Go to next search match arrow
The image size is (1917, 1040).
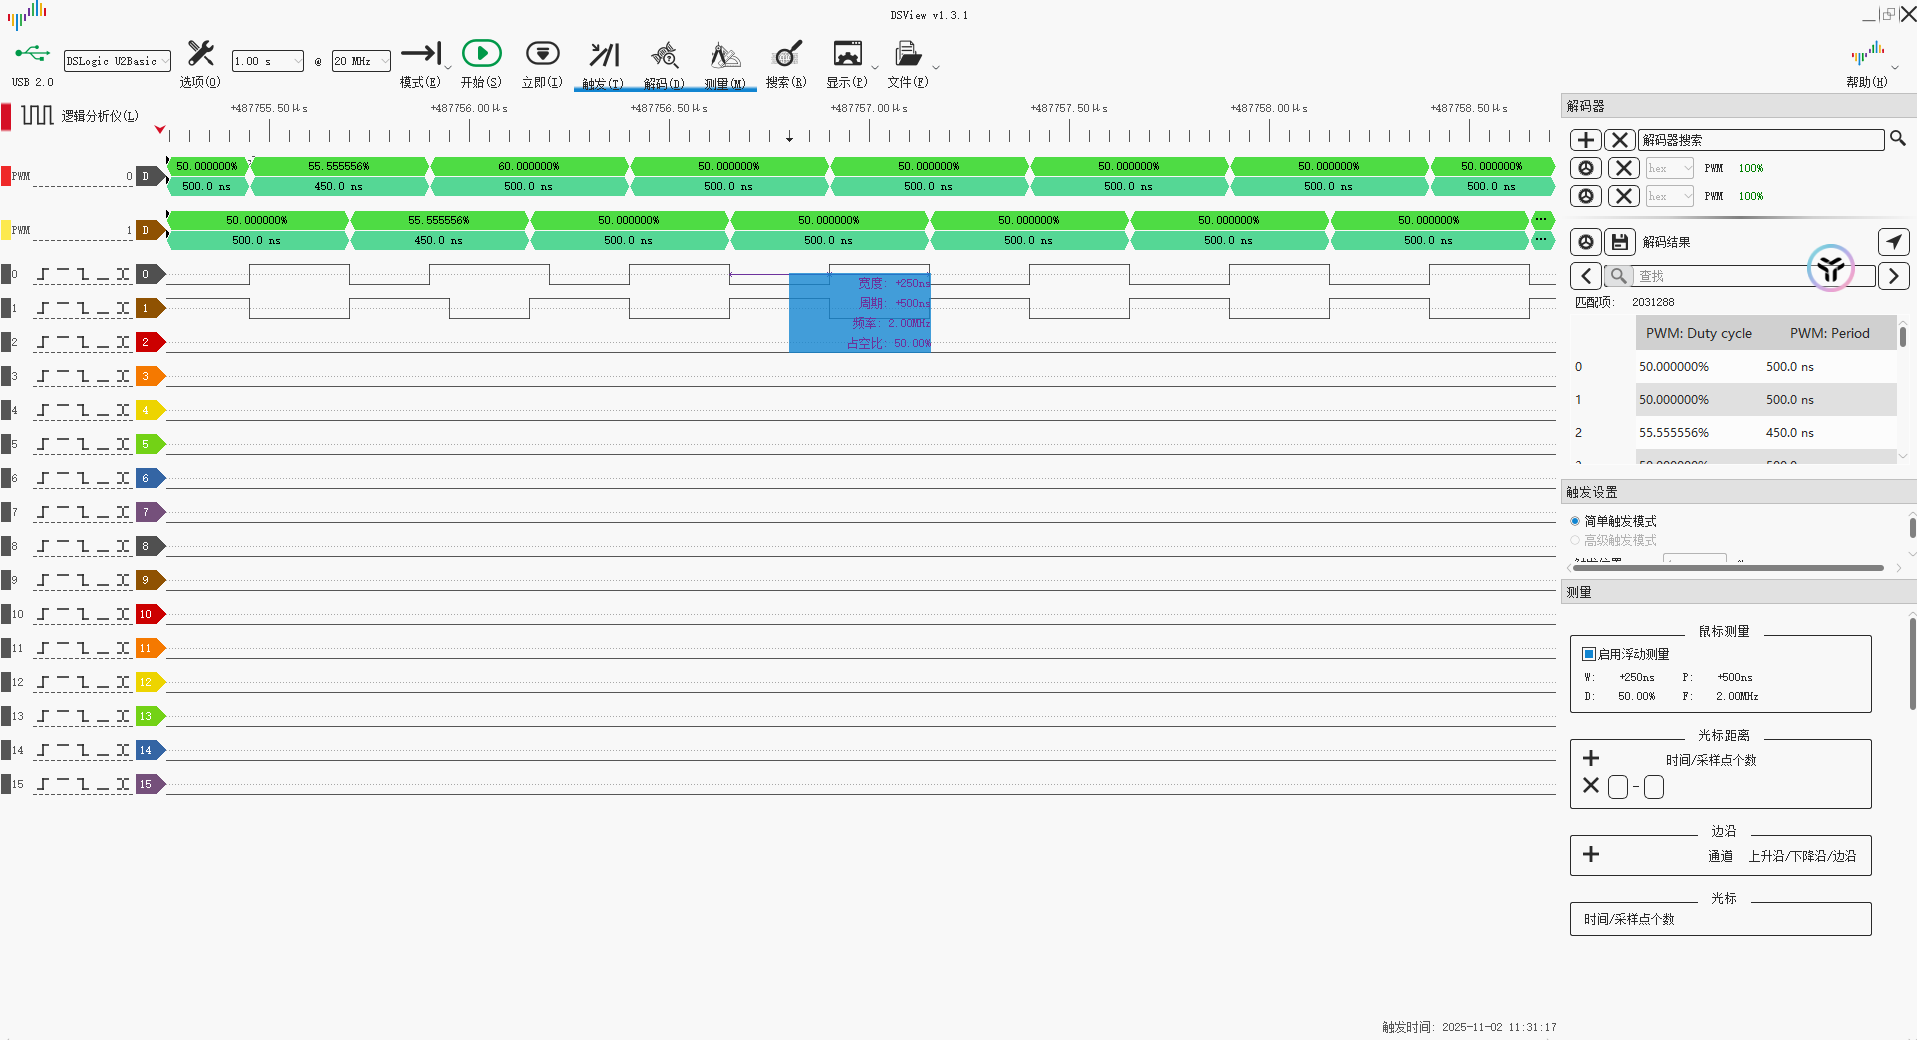pos(1893,276)
